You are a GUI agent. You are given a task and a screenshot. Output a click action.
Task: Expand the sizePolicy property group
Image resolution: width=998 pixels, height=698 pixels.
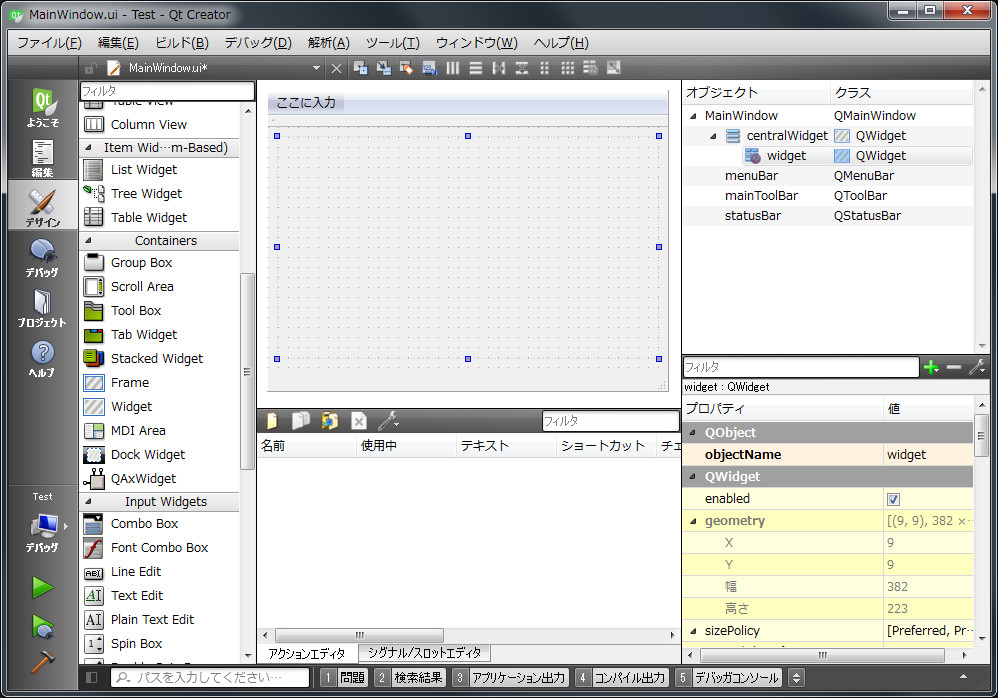pyautogui.click(x=693, y=631)
